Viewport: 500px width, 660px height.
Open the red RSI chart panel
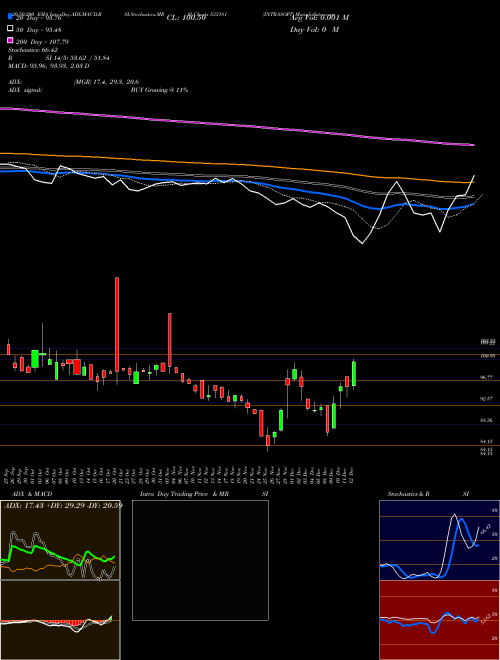(439, 620)
